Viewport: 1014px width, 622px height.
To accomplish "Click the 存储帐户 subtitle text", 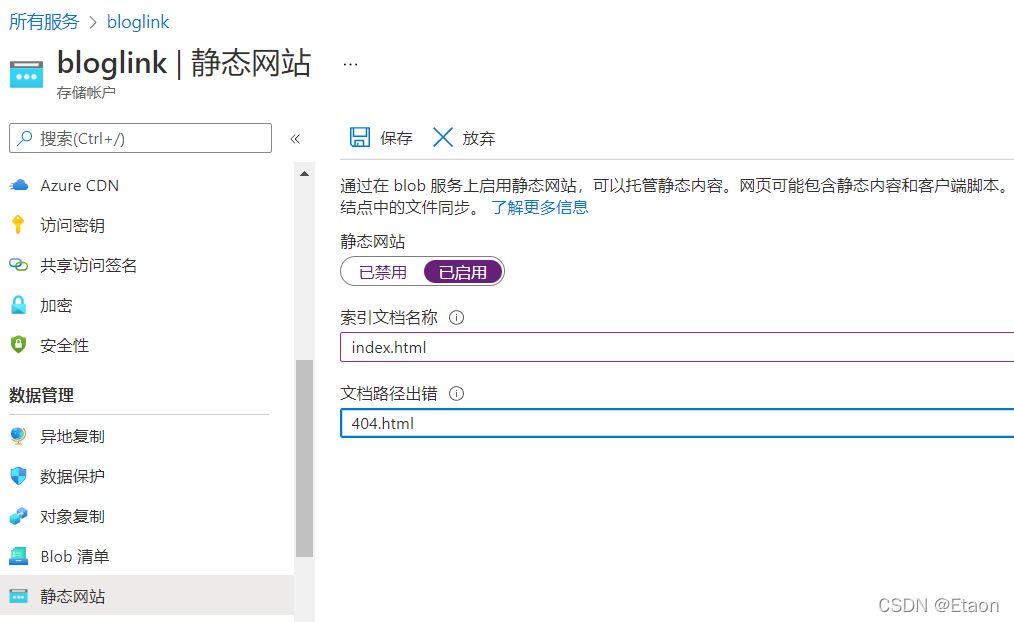I will tap(86, 92).
